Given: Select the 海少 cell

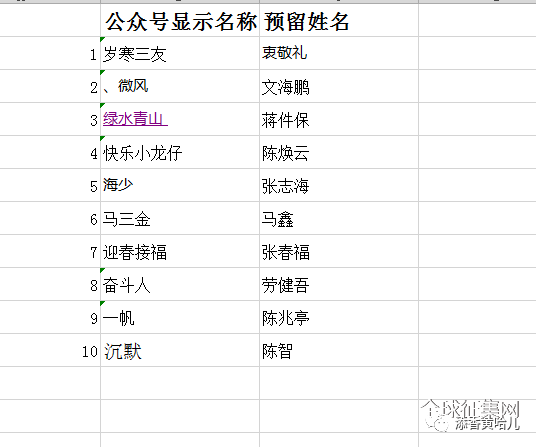Looking at the screenshot, I should [x=180, y=185].
